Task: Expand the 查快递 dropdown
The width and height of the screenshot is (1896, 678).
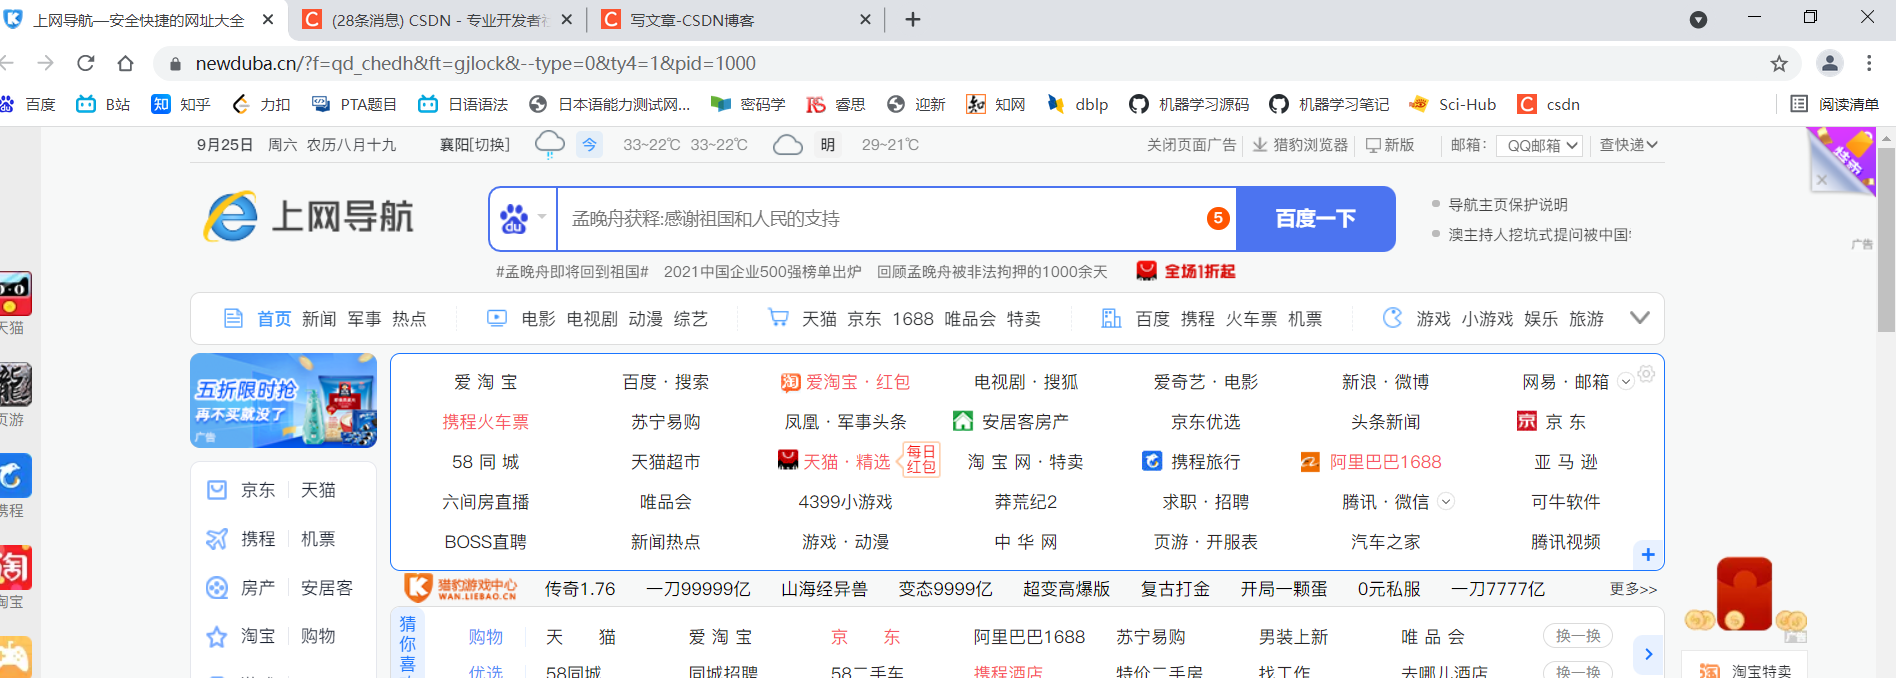Action: point(1628,145)
